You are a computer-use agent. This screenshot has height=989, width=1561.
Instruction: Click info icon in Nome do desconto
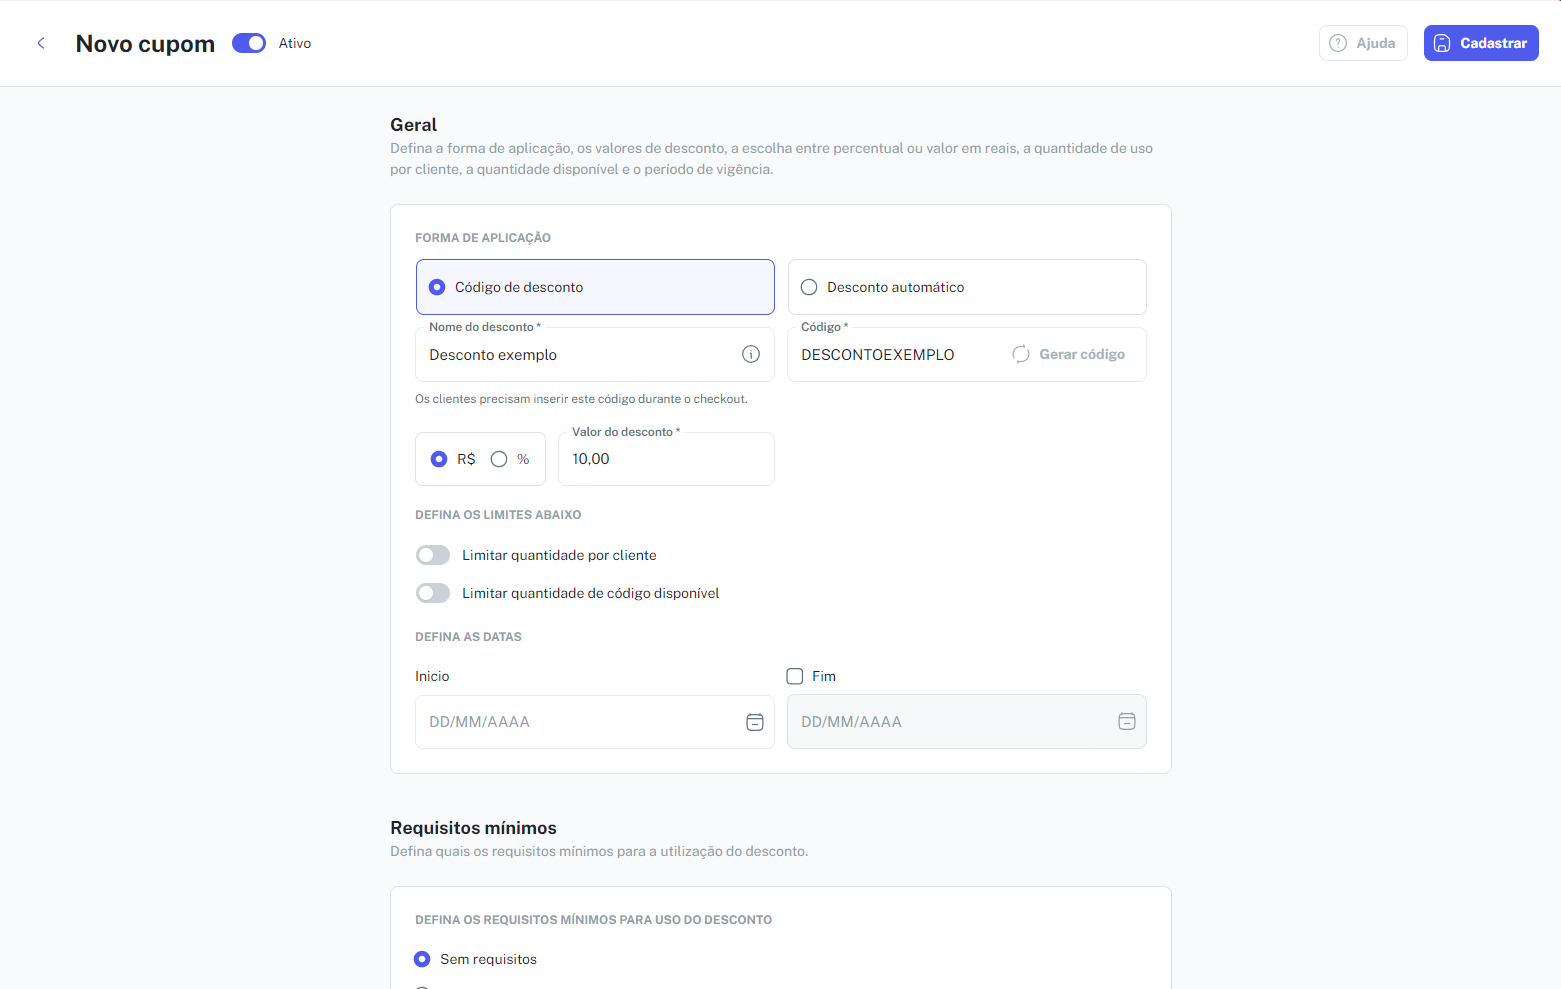pos(751,354)
